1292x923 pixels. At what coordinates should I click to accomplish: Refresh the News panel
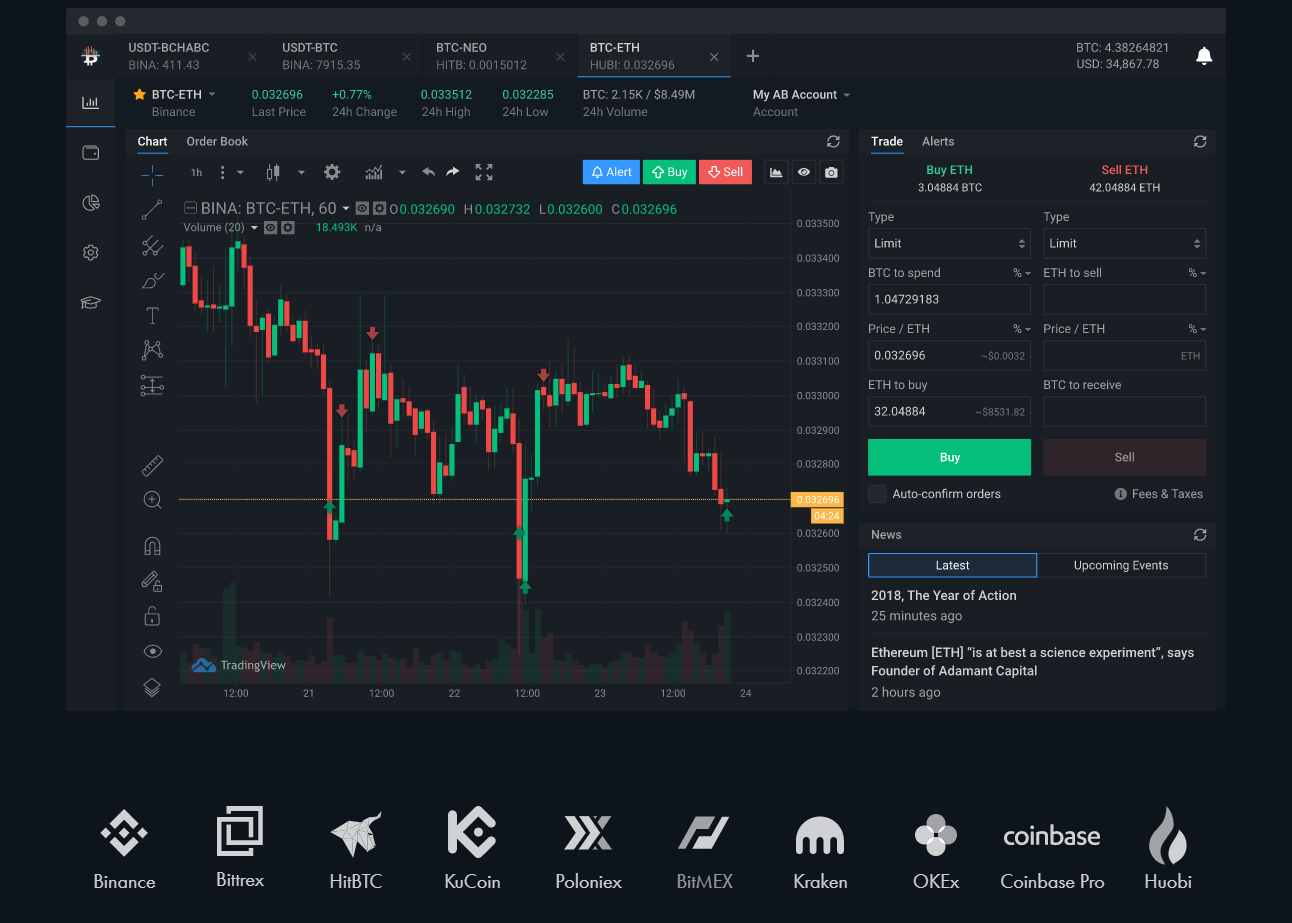(x=1200, y=535)
